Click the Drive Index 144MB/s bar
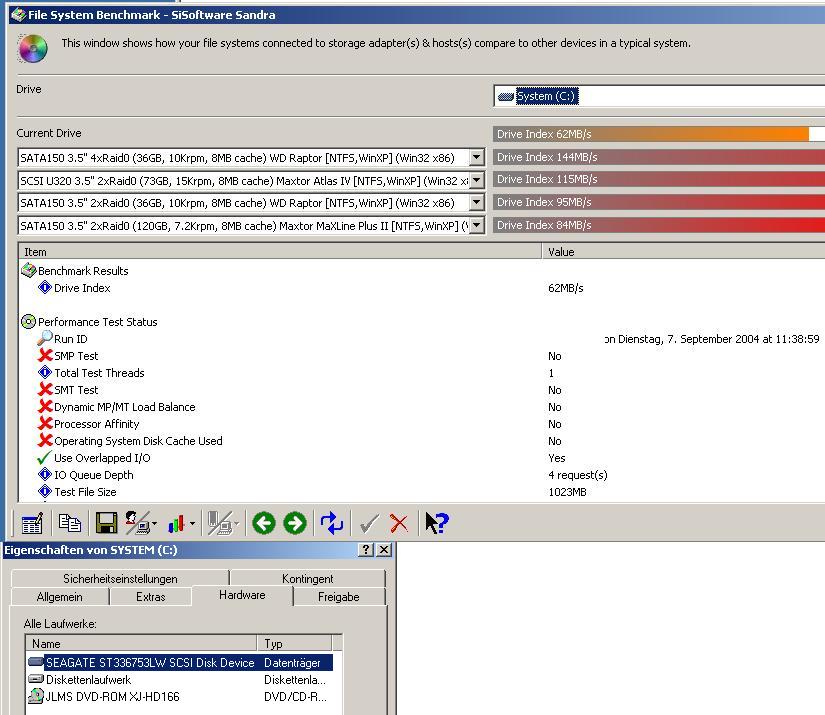Screen dimensions: 825x715 659,157
